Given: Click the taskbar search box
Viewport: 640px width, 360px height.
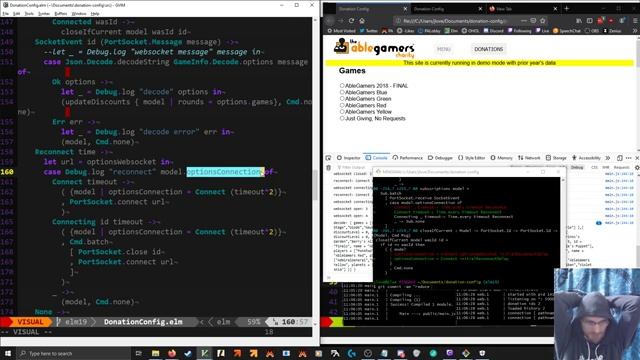Looking at the screenshot, I should [73, 353].
